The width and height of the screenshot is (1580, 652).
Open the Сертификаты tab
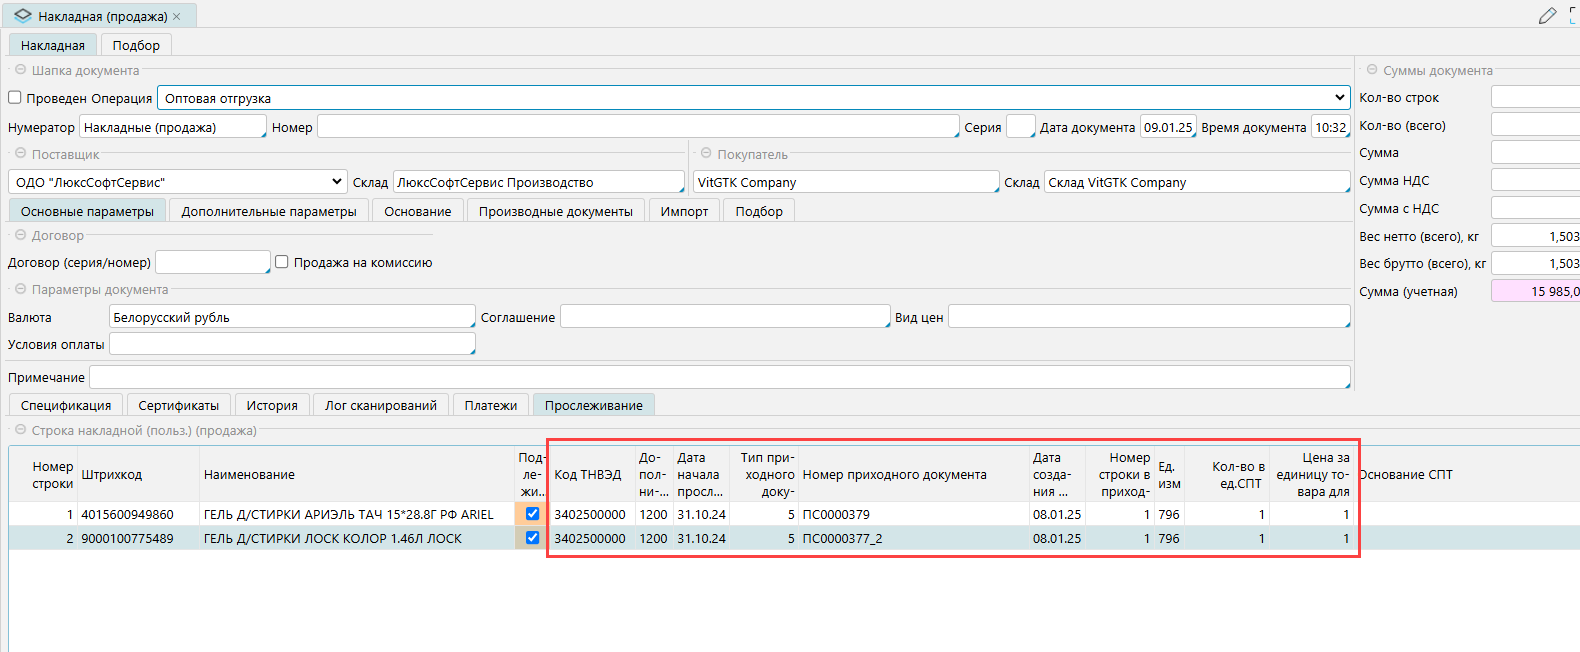point(178,405)
